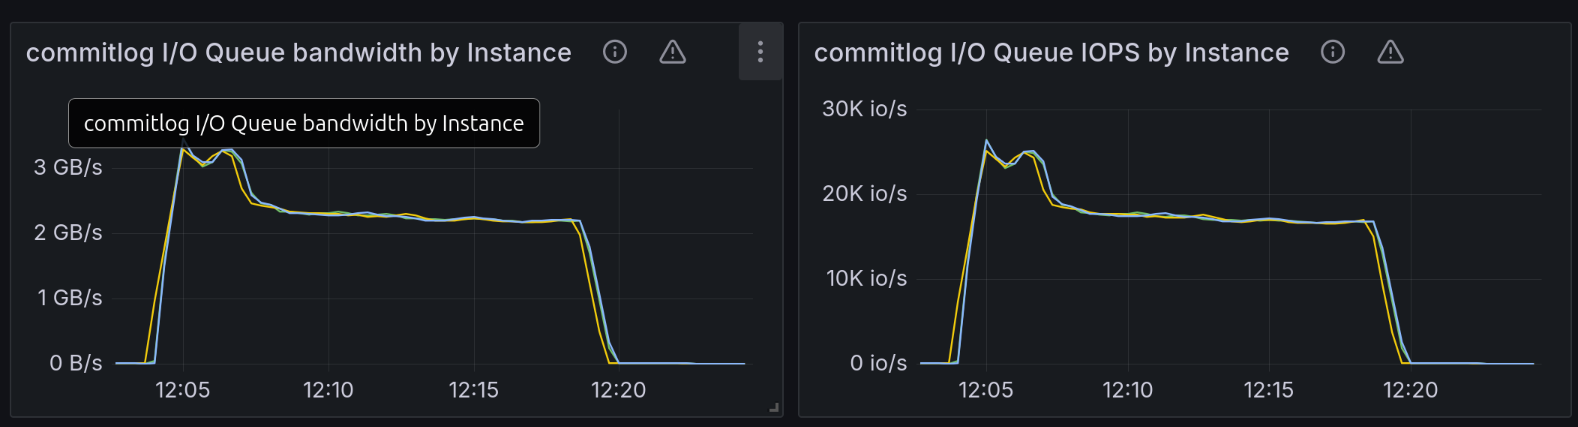Click info icon on bandwidth panel

coord(615,52)
